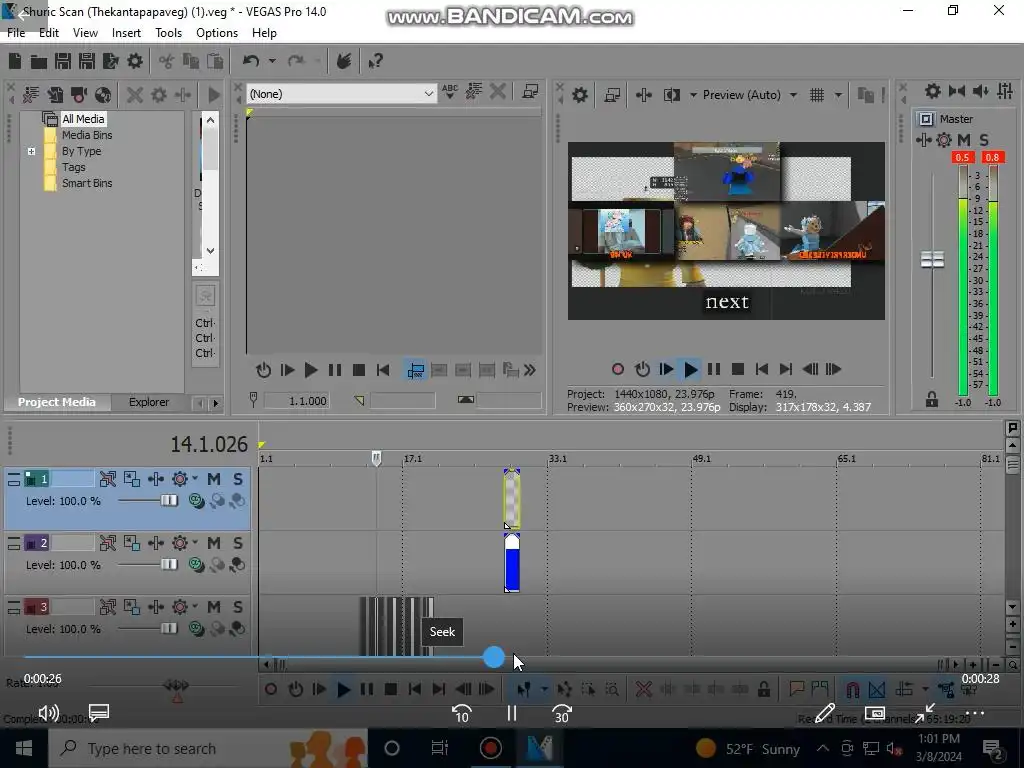The image size is (1024, 768).
Task: Click the lock envelopes padlock in timeline toolbar
Action: pyautogui.click(x=763, y=689)
